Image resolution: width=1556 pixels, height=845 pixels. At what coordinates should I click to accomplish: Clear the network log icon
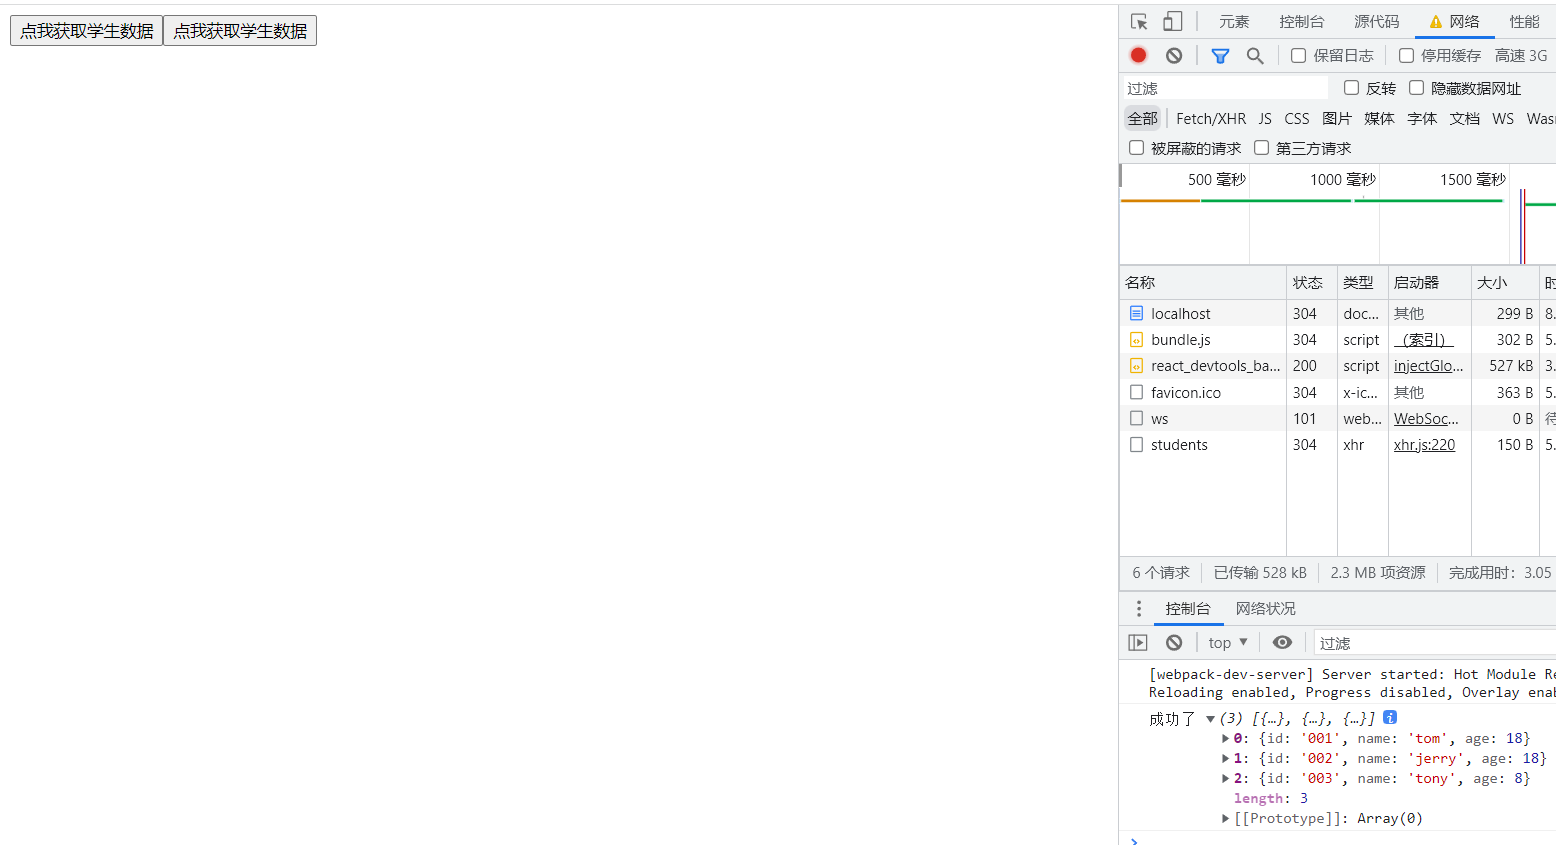pyautogui.click(x=1174, y=56)
